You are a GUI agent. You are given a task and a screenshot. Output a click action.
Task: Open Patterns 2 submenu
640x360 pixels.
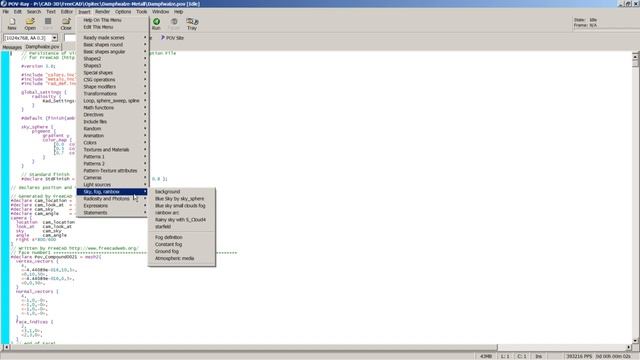point(113,164)
